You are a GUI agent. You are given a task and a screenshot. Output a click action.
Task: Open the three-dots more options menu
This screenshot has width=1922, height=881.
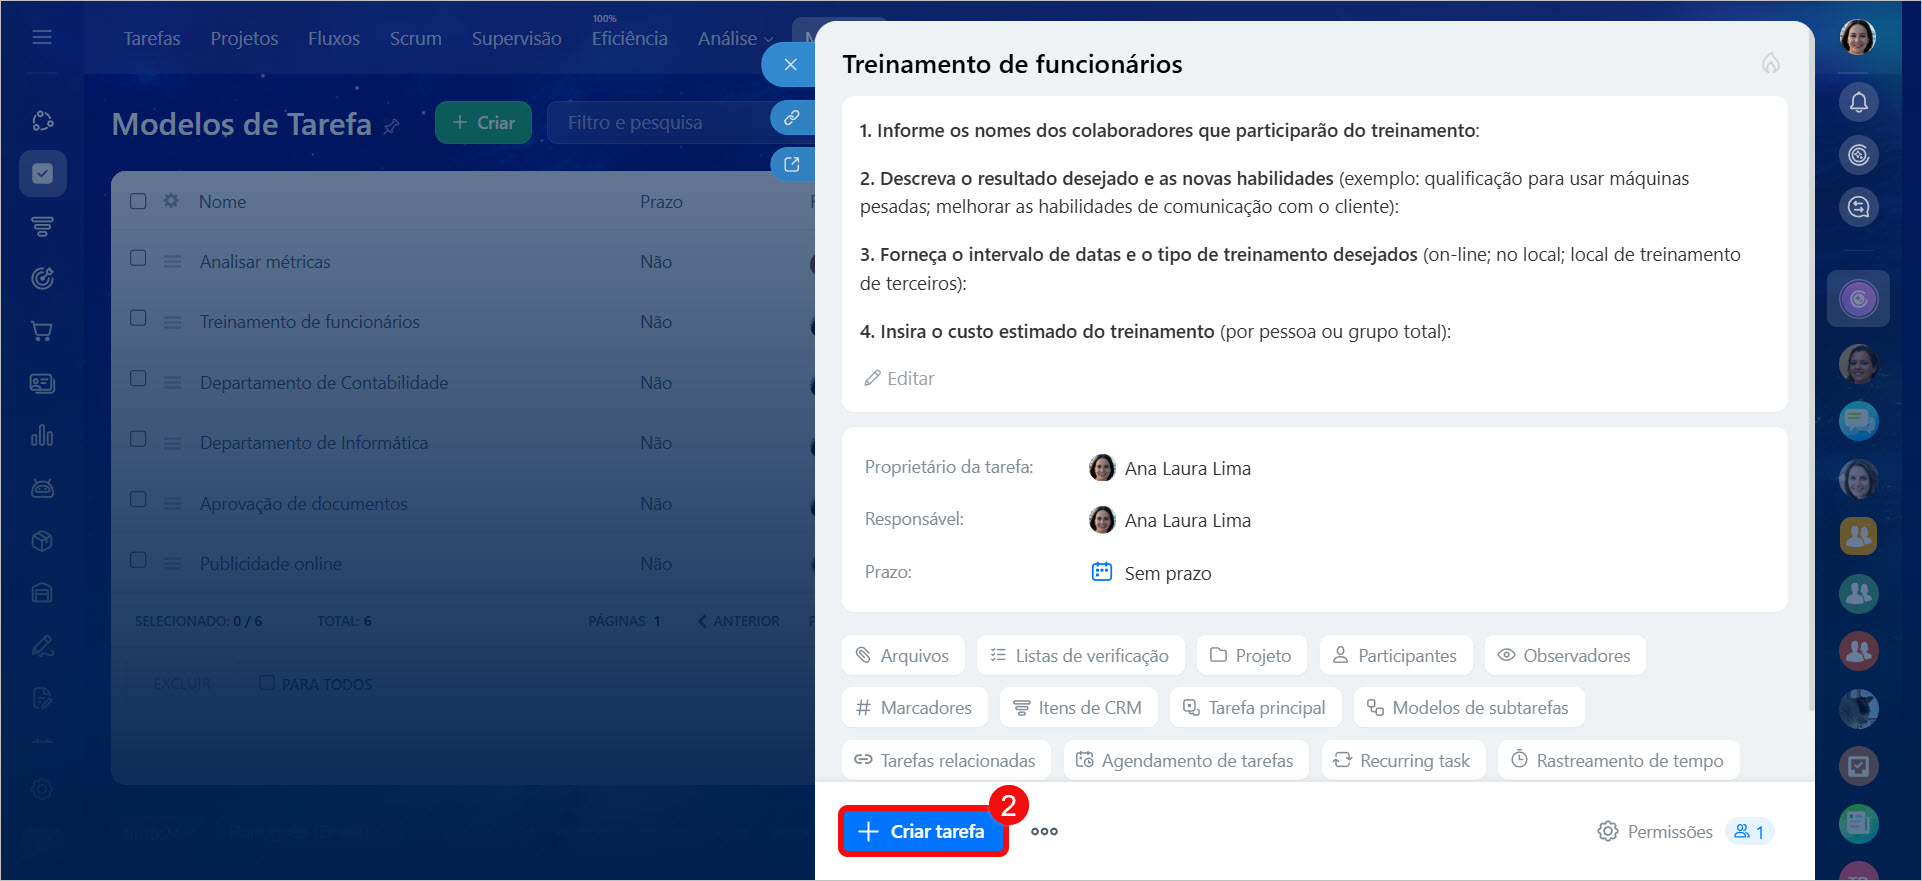click(1044, 831)
